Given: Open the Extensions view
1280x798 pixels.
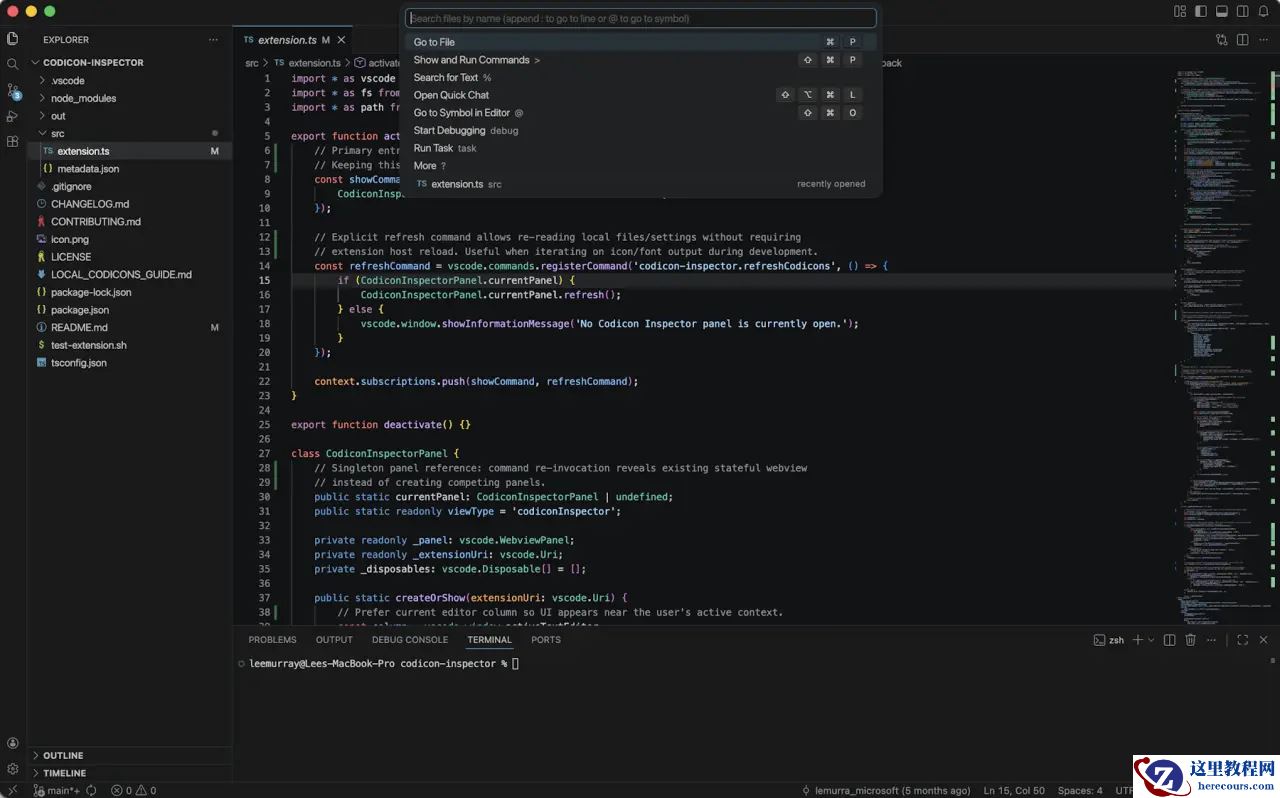Looking at the screenshot, I should pyautogui.click(x=12, y=141).
